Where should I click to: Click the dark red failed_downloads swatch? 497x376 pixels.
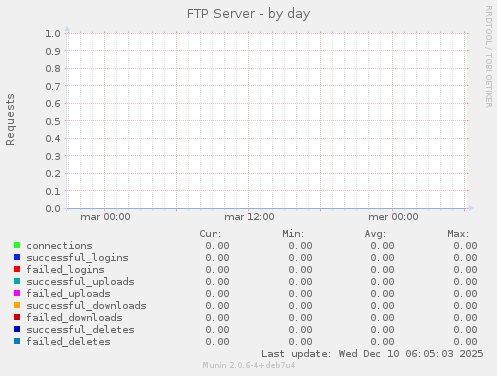[x=17, y=317]
